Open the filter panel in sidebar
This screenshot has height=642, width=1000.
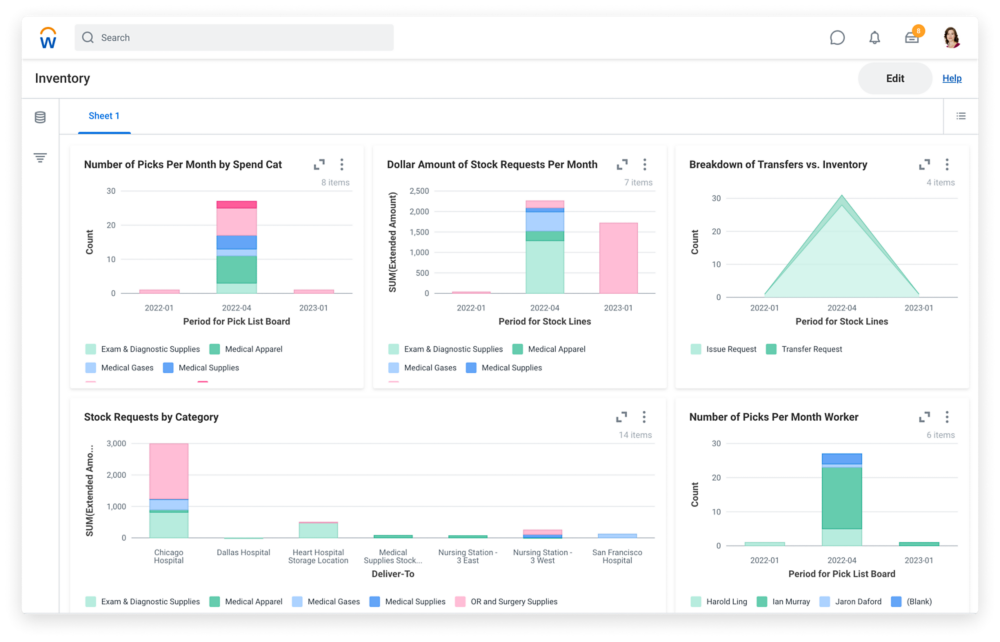(39, 157)
